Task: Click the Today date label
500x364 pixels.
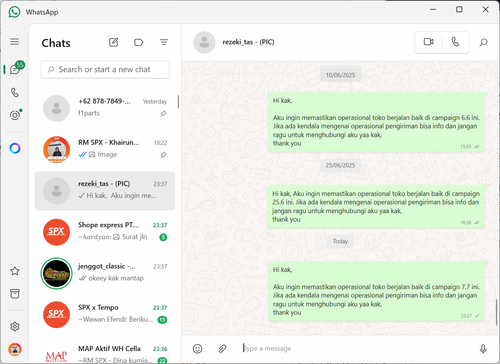Action: (340, 241)
